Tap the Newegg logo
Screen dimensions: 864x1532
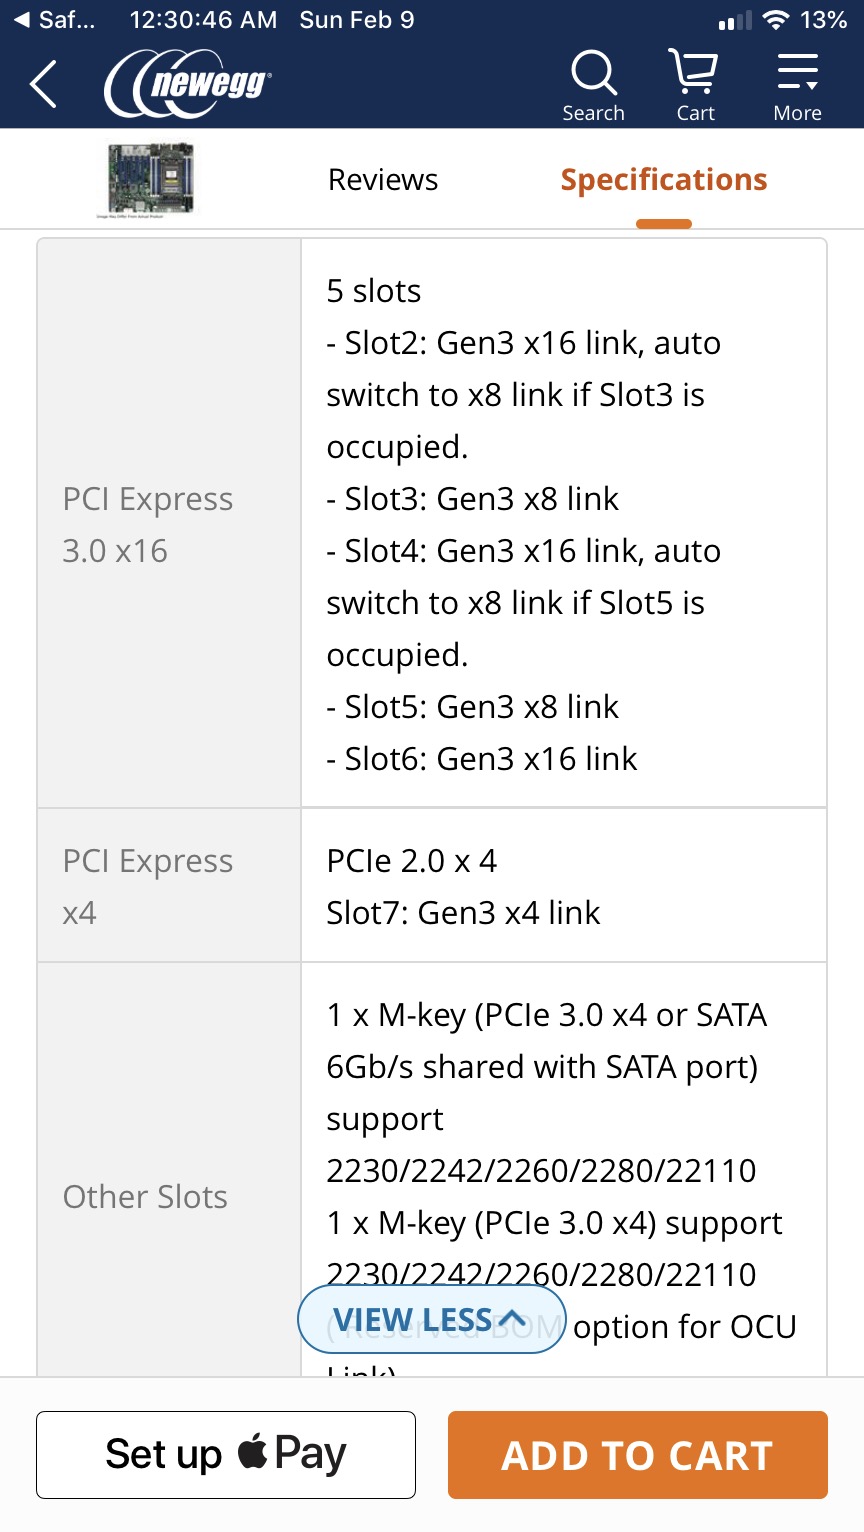[x=188, y=84]
